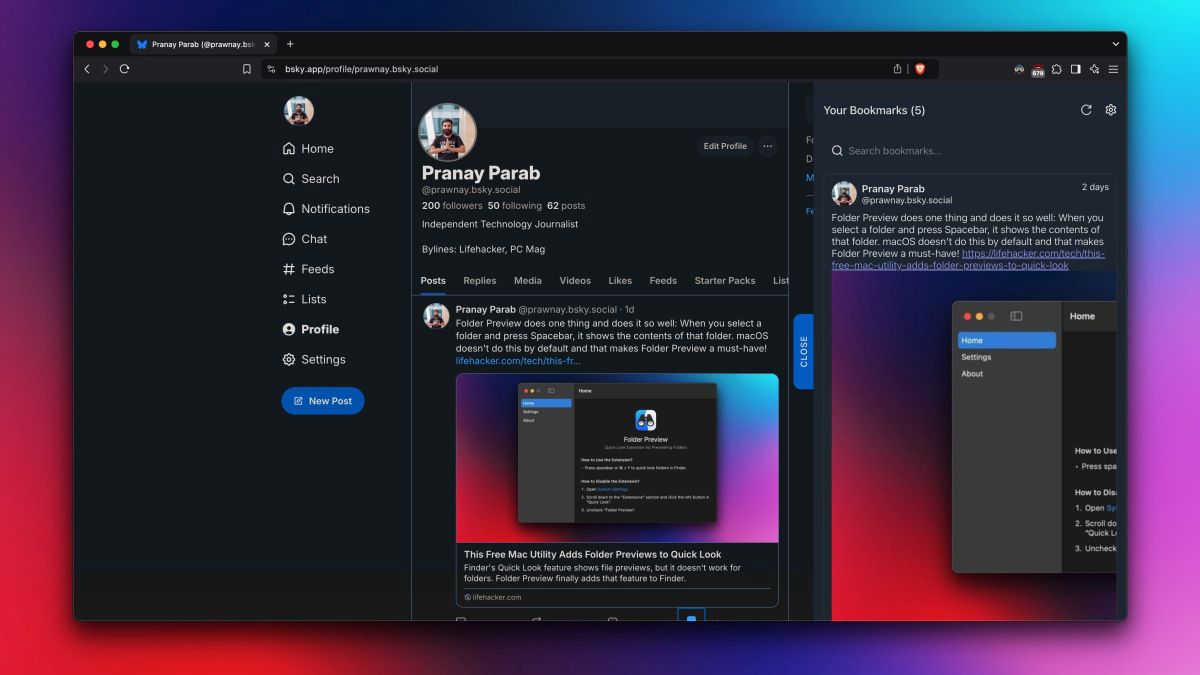
Task: Click the bookmarked post's author avatar
Action: (844, 194)
